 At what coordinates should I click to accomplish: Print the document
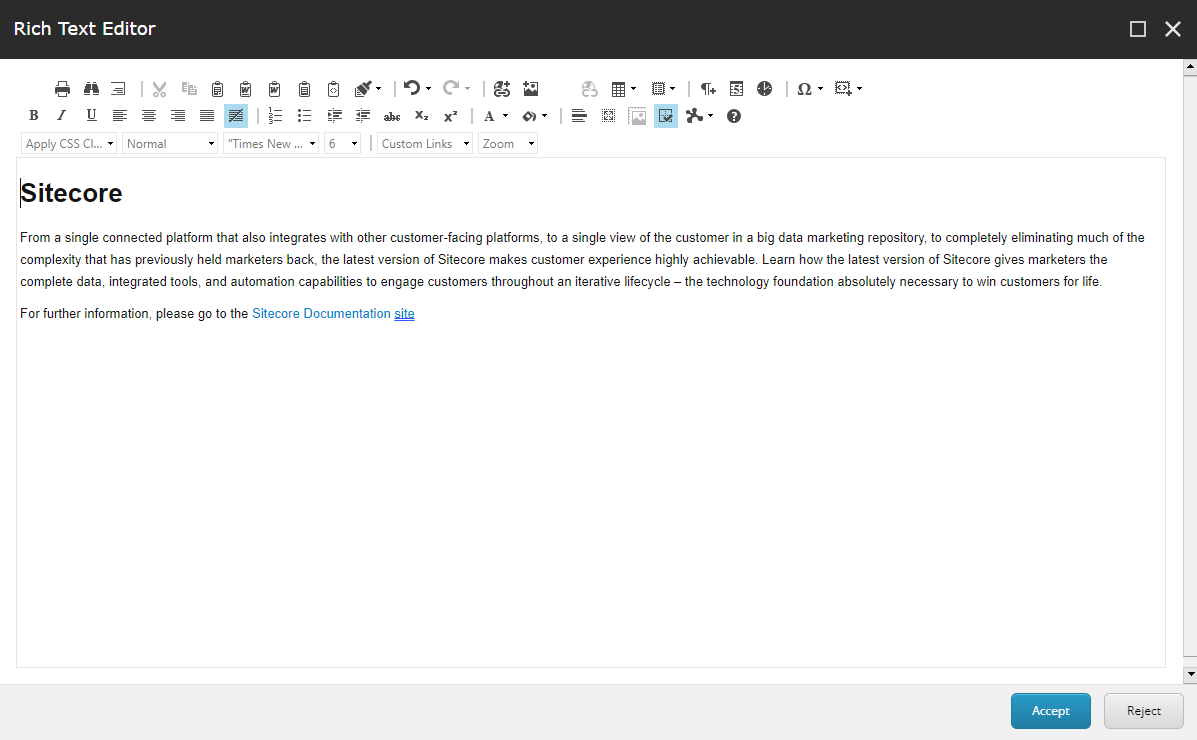click(x=62, y=88)
